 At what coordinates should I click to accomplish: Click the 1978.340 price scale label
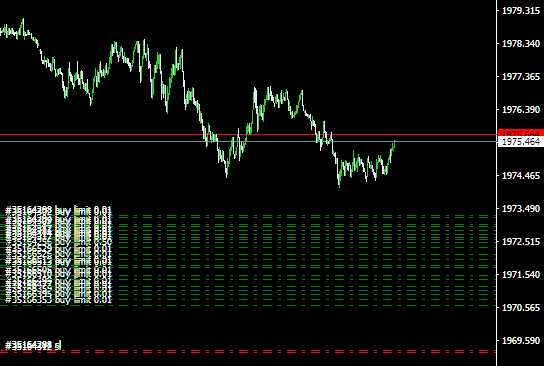pyautogui.click(x=521, y=44)
